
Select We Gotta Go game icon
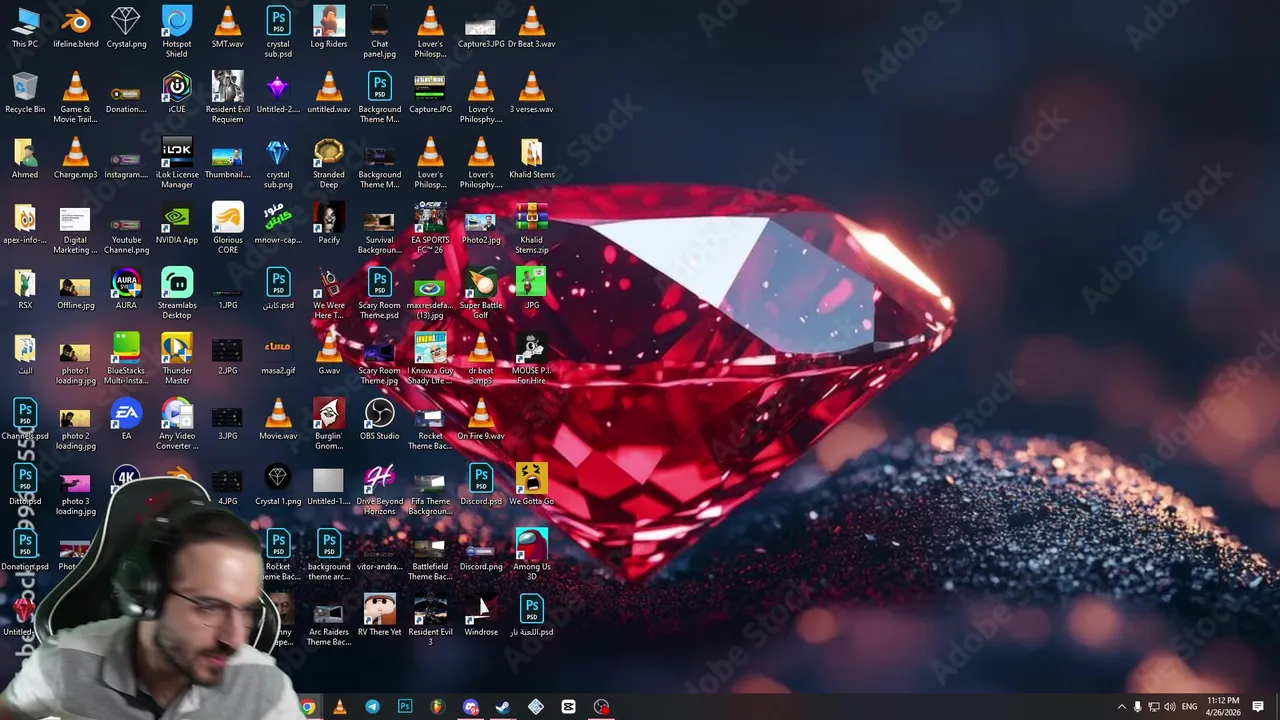(532, 485)
